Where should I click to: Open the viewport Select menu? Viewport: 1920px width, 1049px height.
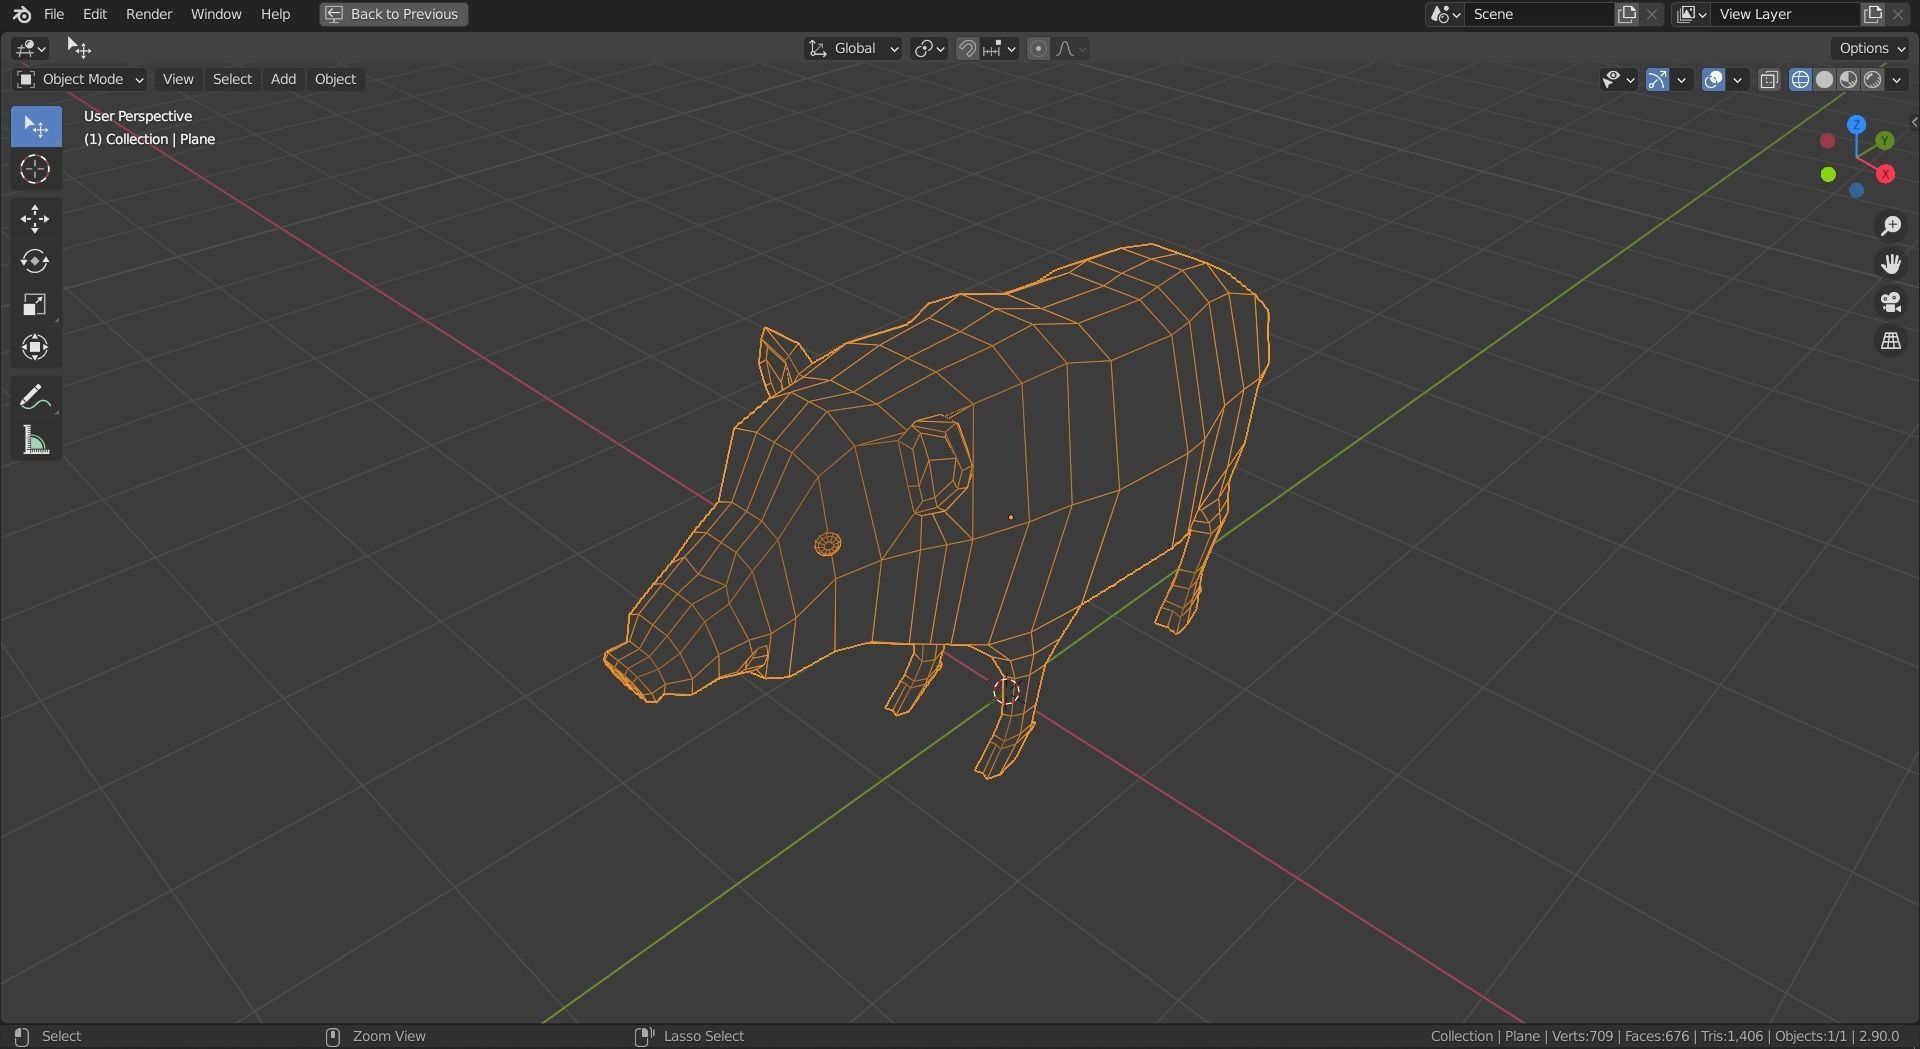[232, 79]
